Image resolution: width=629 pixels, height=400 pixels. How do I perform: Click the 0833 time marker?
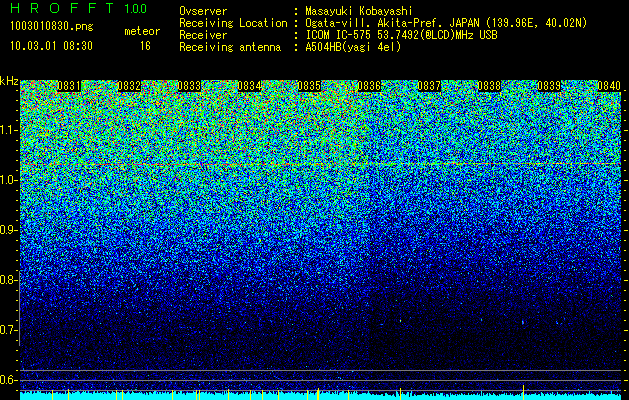(189, 86)
